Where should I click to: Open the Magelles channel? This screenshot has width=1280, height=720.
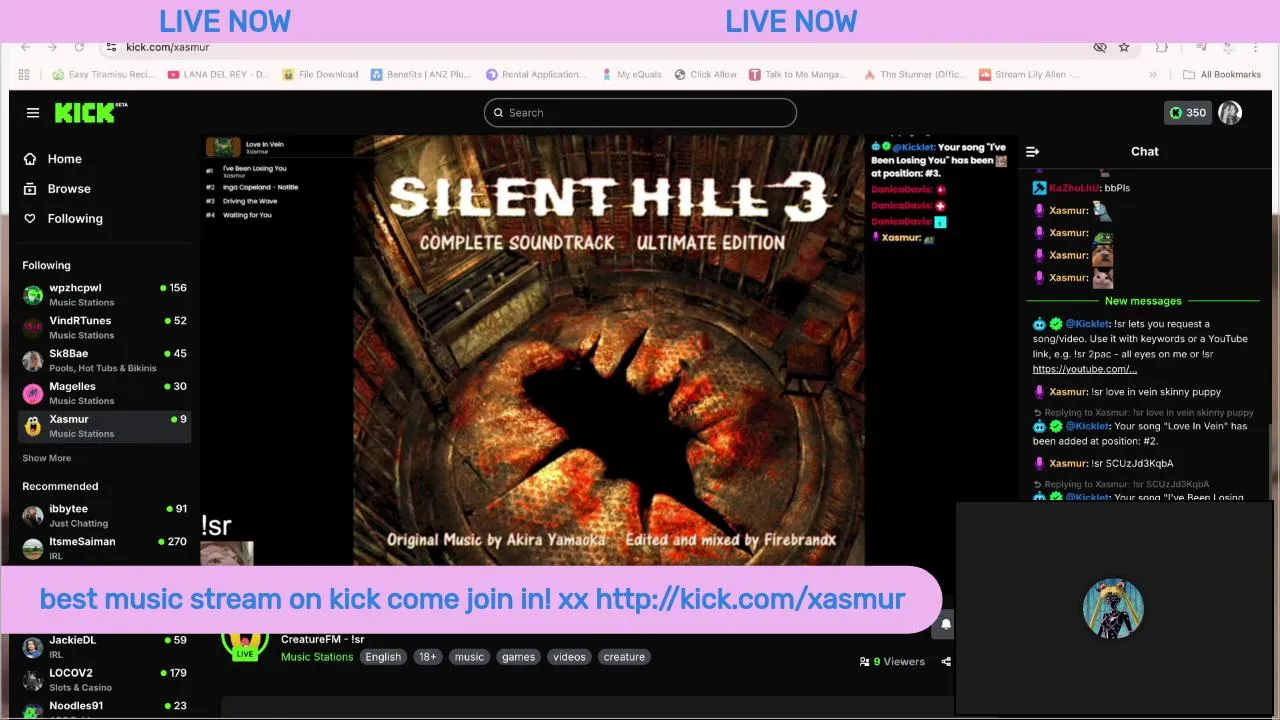[x=104, y=393]
